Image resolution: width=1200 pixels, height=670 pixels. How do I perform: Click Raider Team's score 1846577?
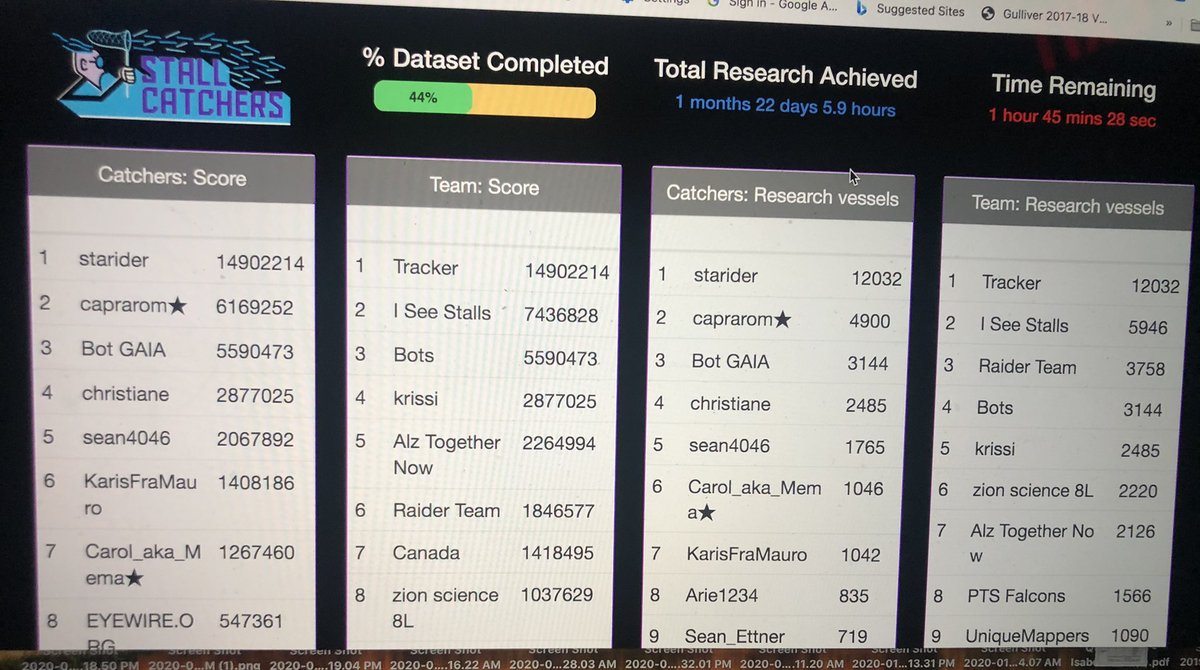[559, 511]
